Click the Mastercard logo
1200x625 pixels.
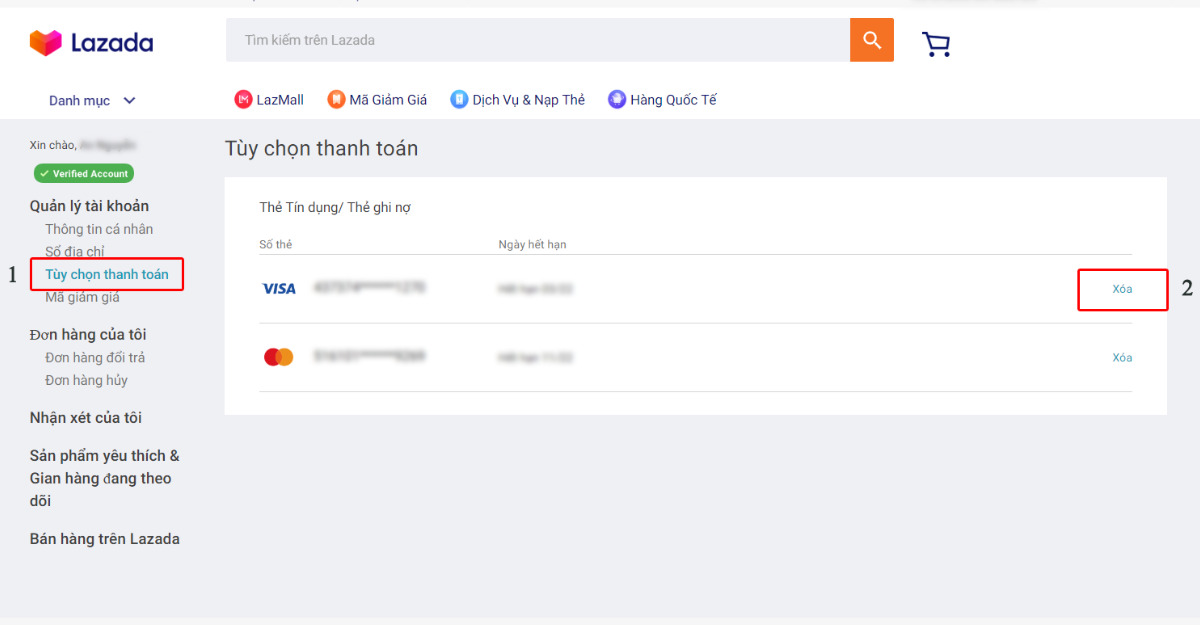click(x=277, y=356)
